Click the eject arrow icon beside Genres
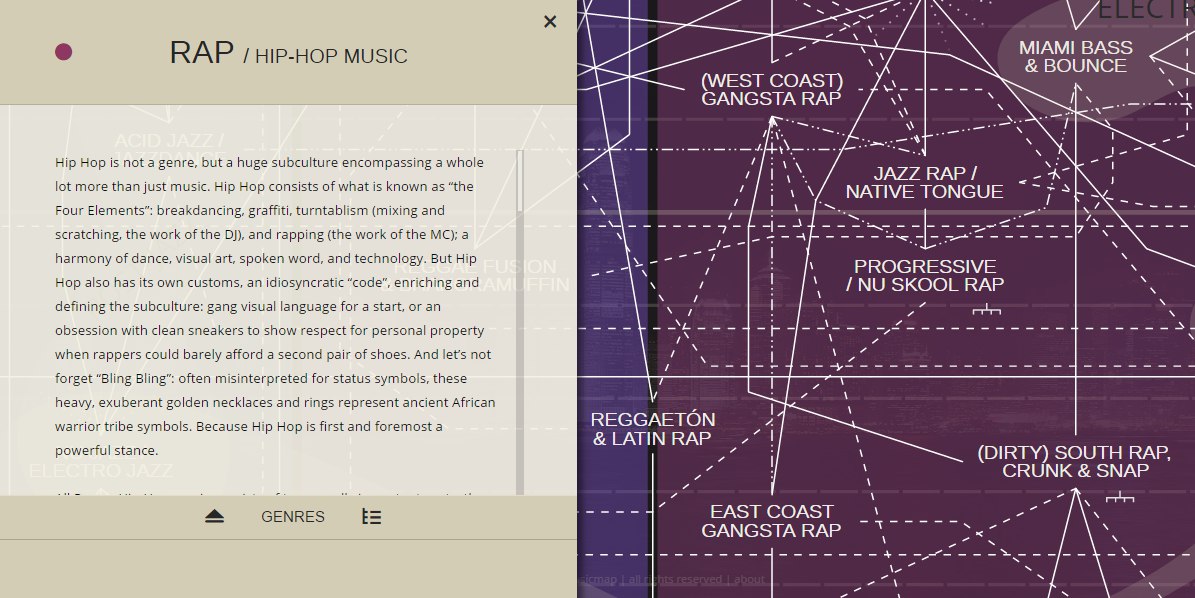The image size is (1195, 598). [214, 517]
